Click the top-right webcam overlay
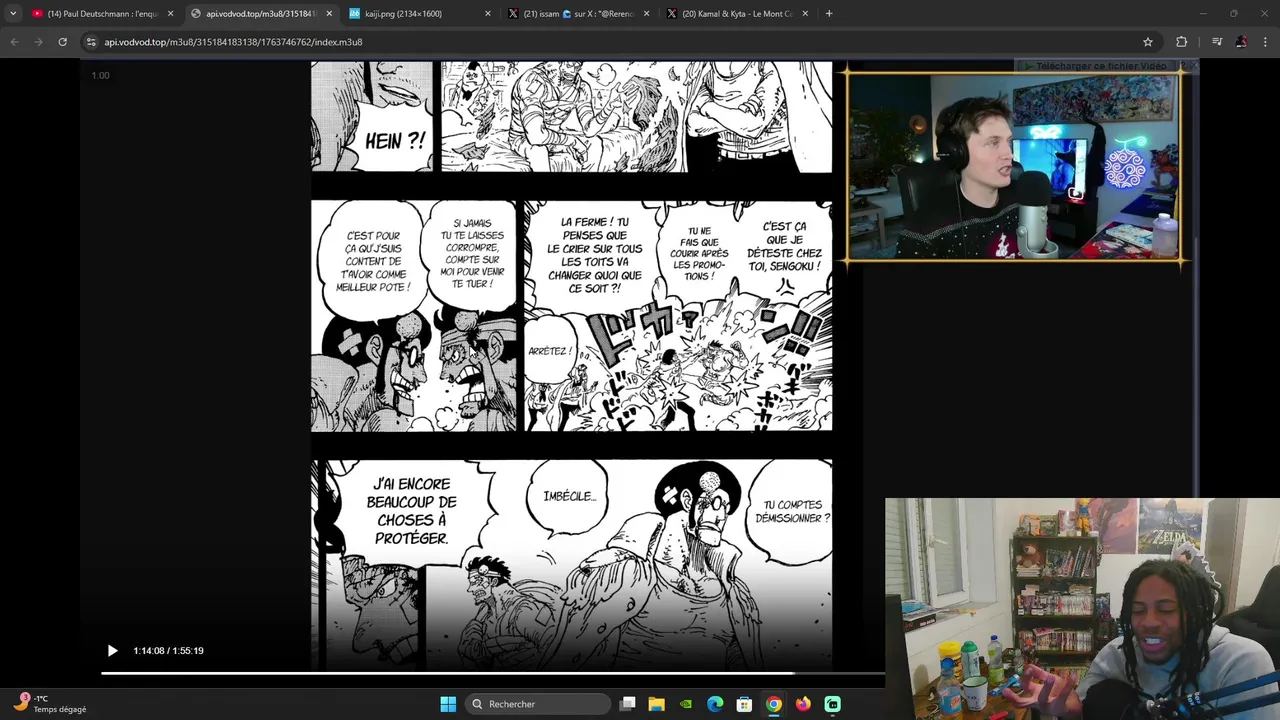 click(1014, 167)
